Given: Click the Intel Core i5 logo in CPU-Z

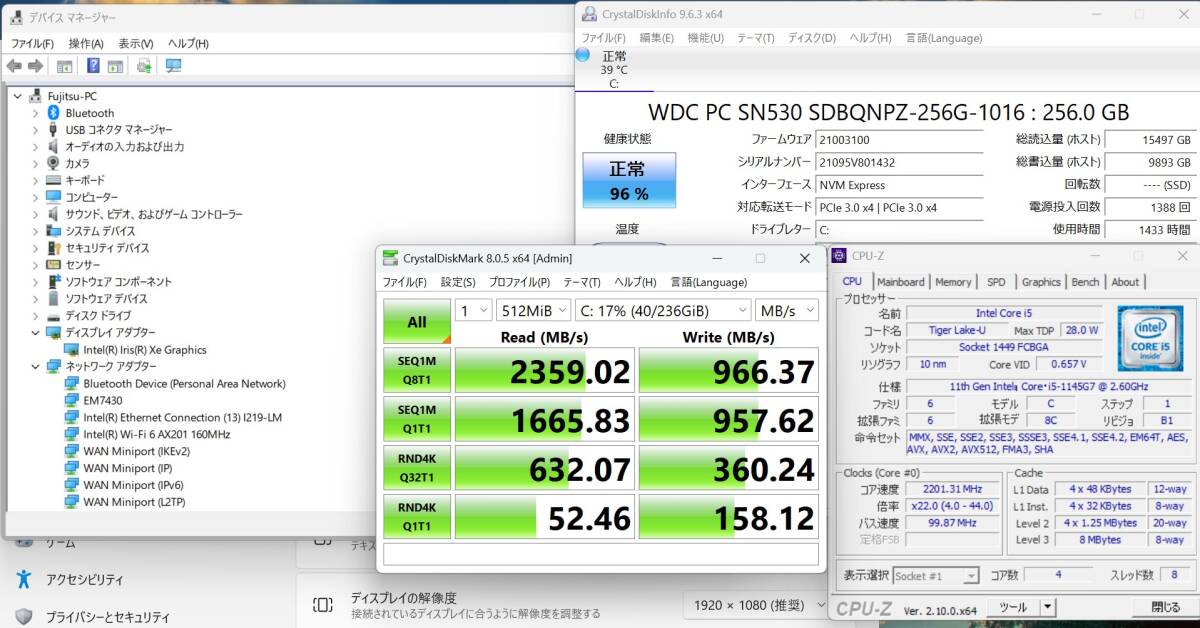Looking at the screenshot, I should (1150, 339).
